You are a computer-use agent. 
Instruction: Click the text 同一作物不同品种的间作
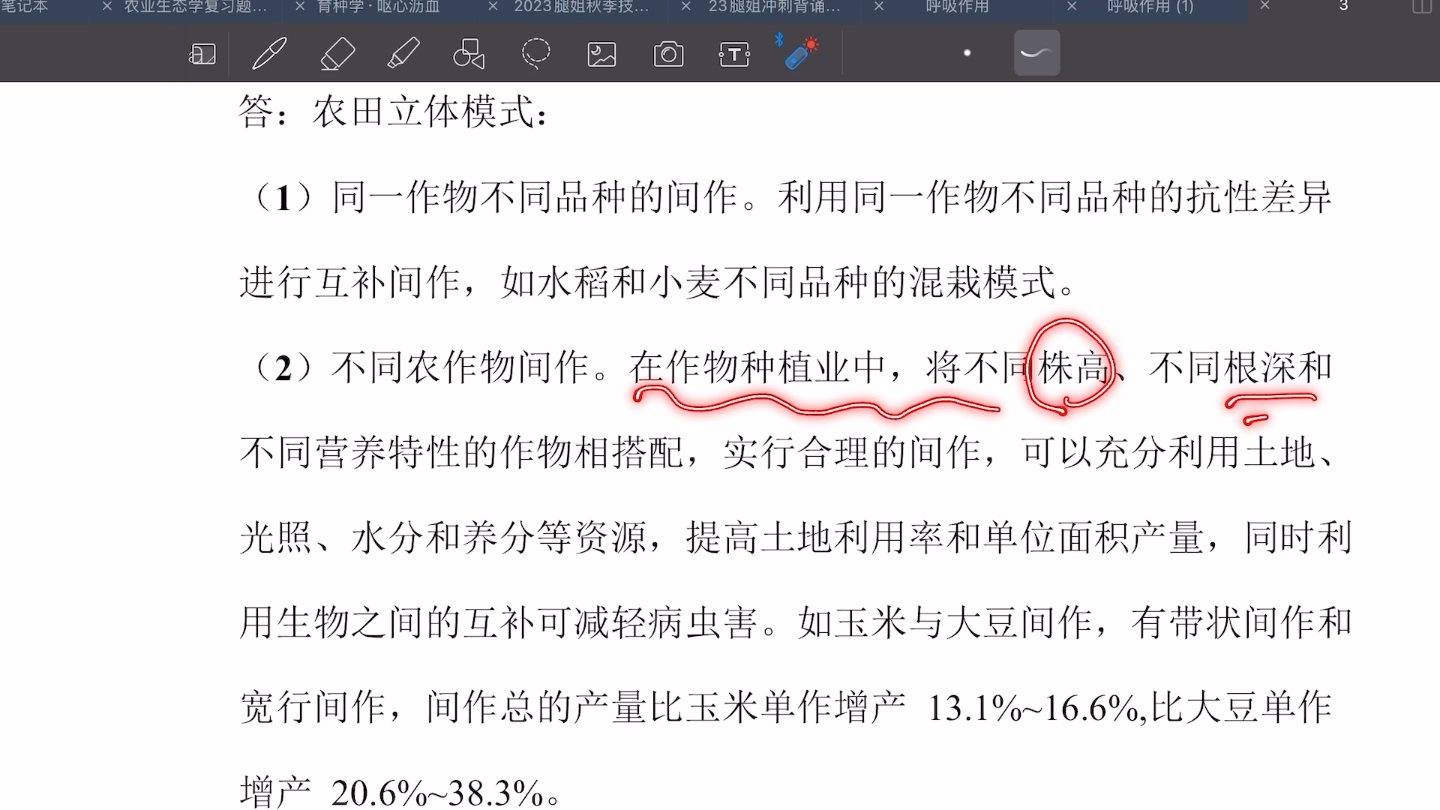(535, 197)
